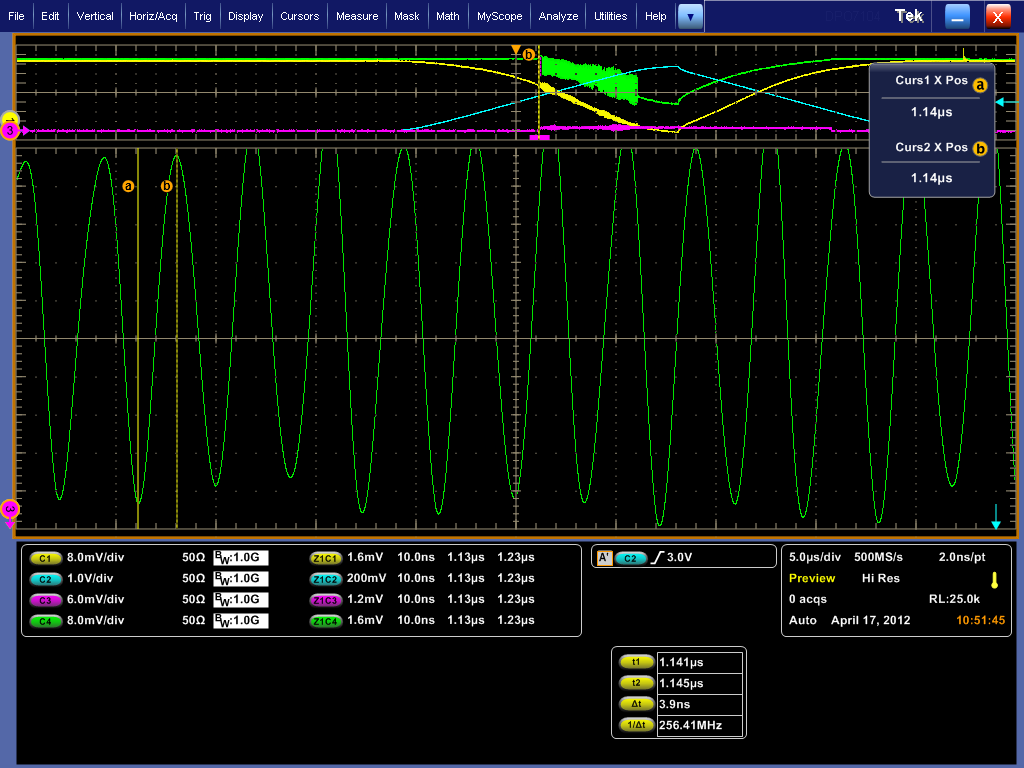Screen dimensions: 1024x768
Task: Click the C1 channel badge
Action: pos(45,558)
